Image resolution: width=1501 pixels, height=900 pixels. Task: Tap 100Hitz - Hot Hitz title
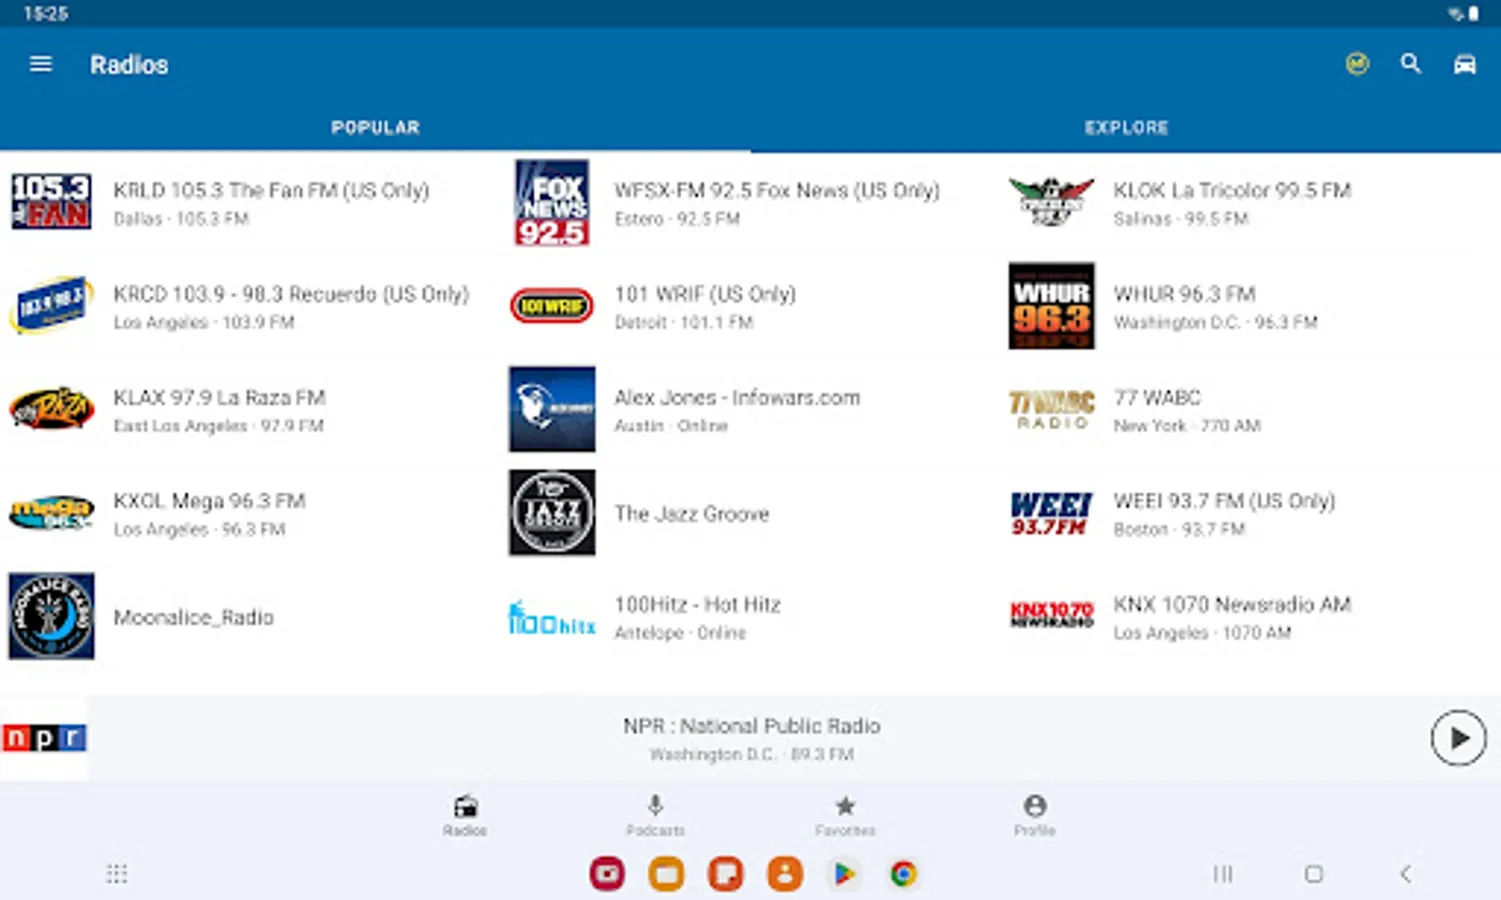pyautogui.click(x=697, y=604)
